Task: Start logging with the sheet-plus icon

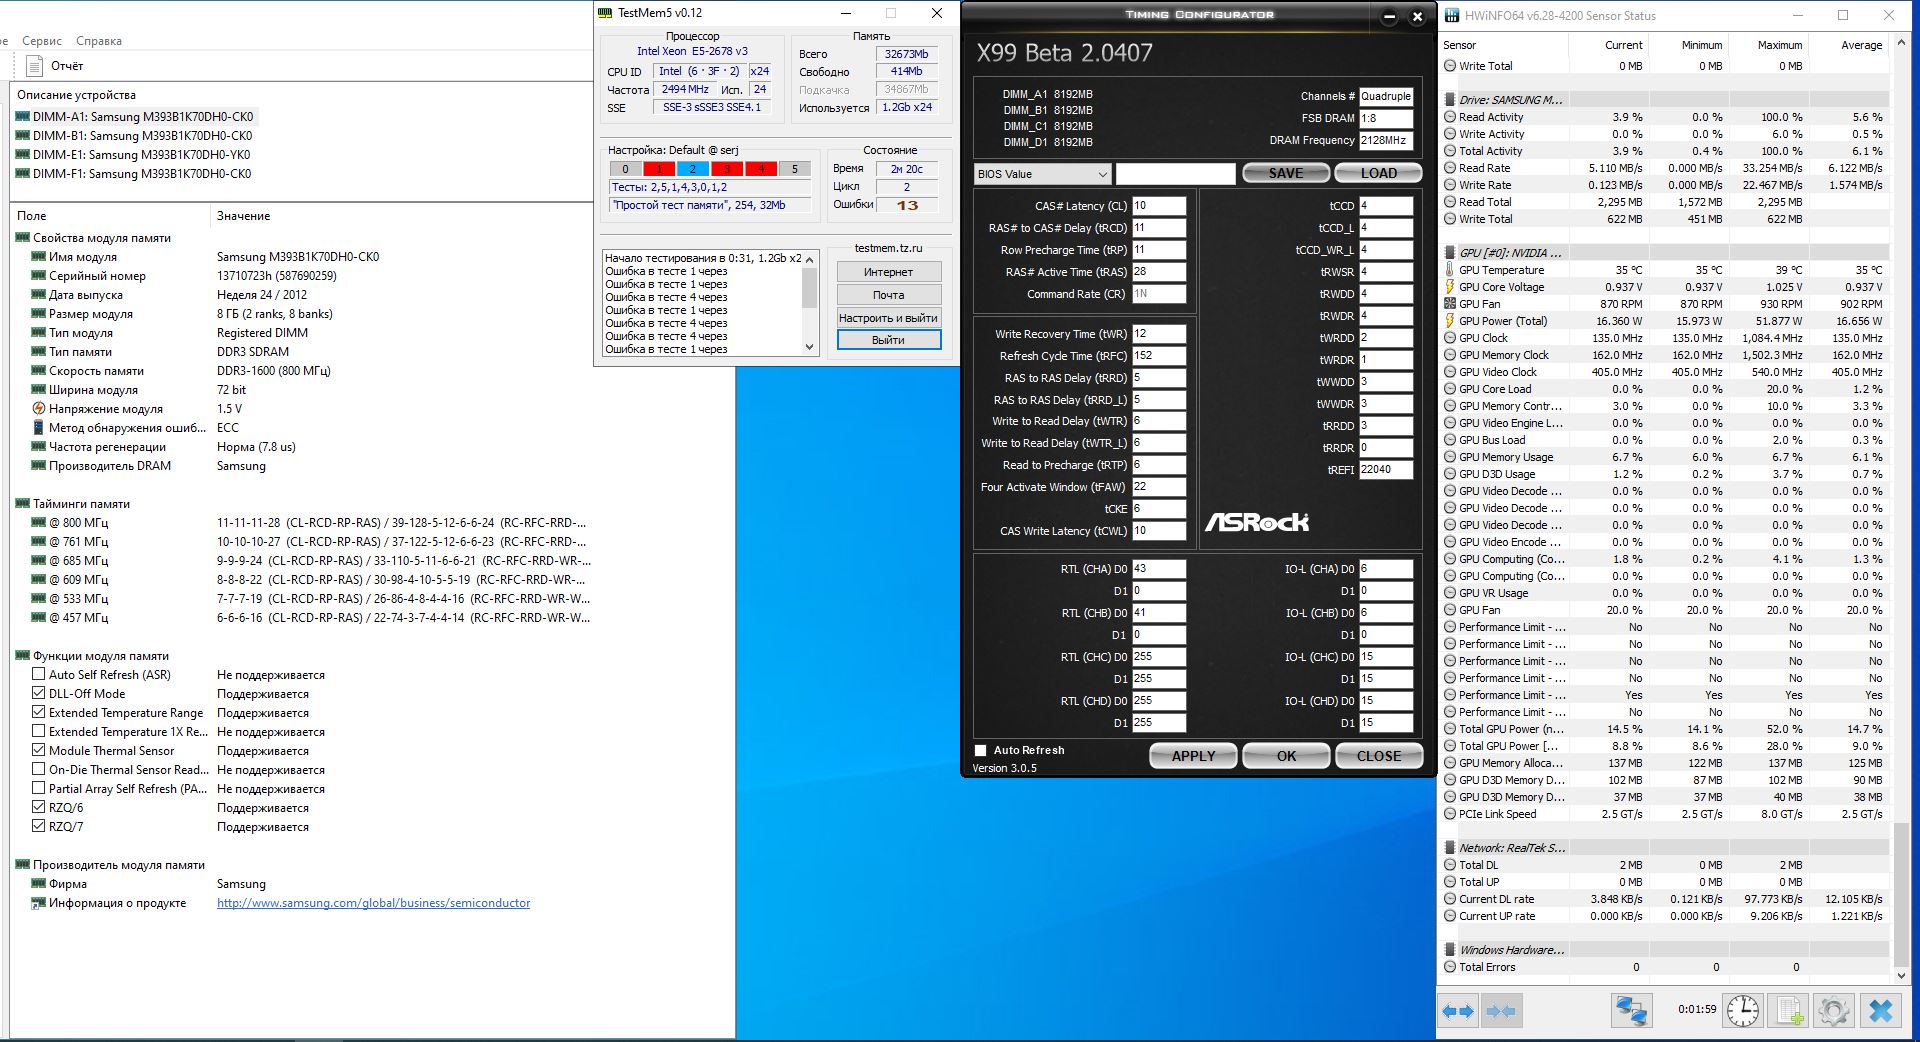Action: 1789,1011
